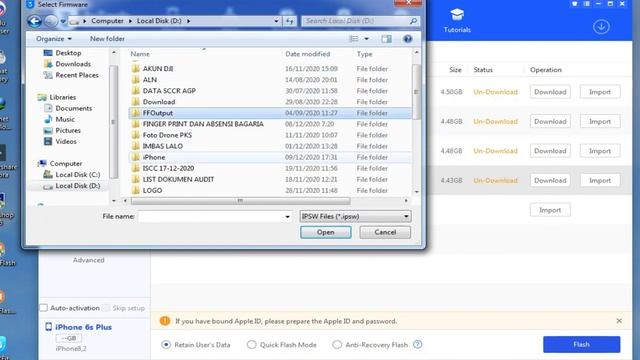Select the IMBAS LALO folder

click(270, 146)
